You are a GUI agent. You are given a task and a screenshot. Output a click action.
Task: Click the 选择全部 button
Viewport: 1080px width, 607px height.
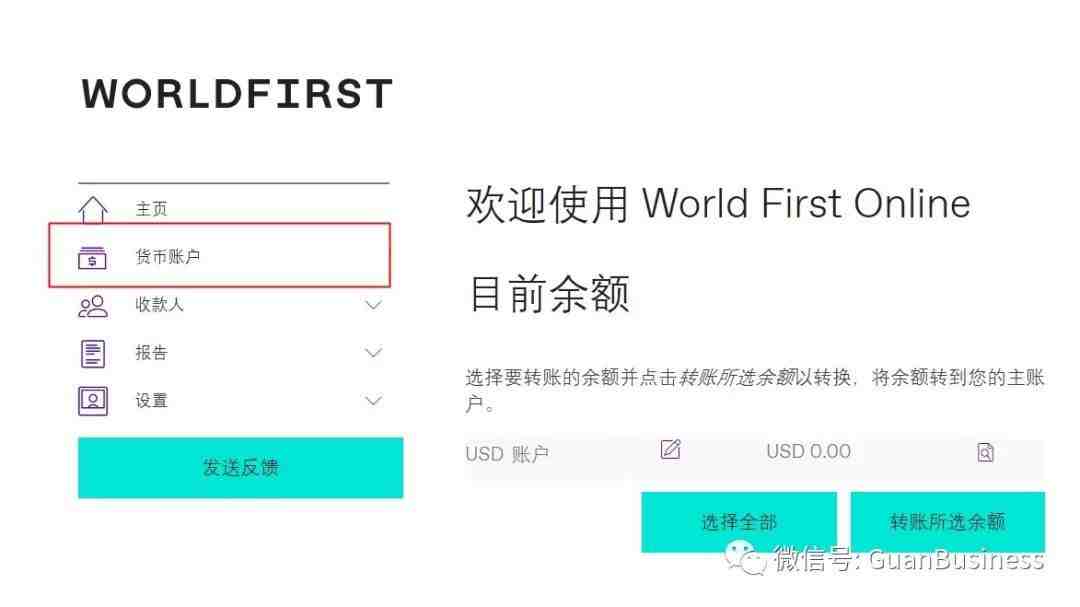pyautogui.click(x=739, y=522)
